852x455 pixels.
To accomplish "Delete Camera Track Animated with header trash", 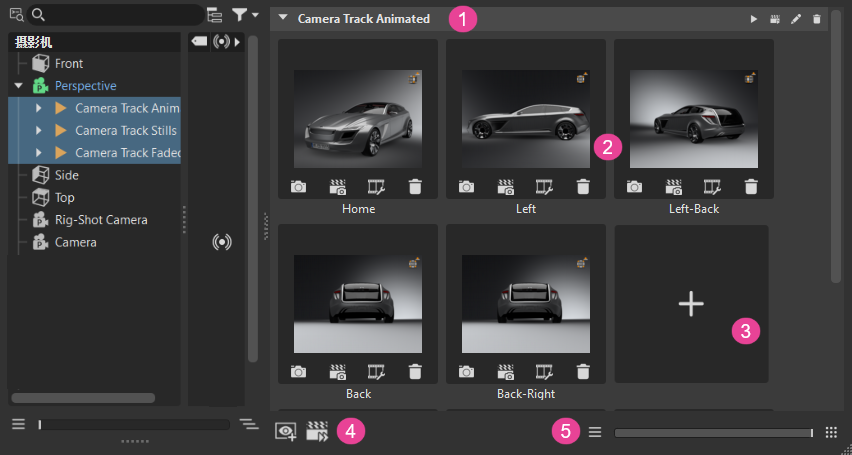I will pos(817,19).
